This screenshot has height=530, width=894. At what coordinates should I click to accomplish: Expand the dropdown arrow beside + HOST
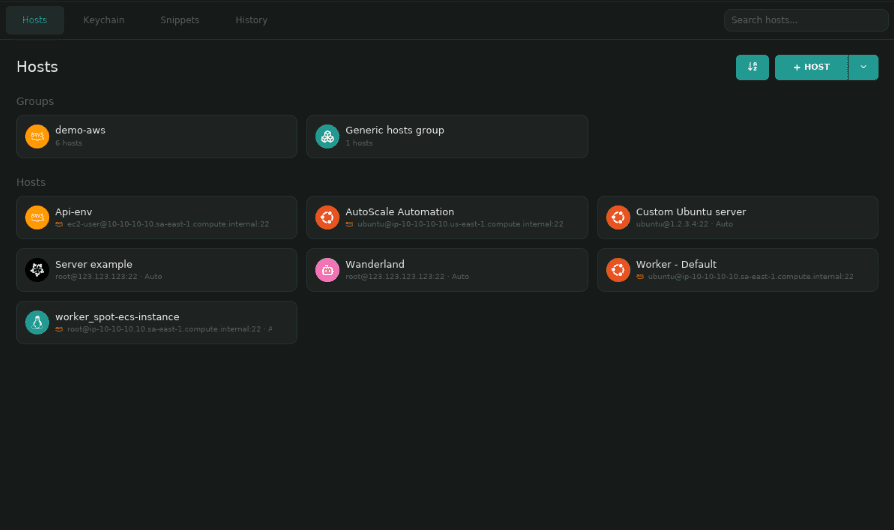coord(863,67)
